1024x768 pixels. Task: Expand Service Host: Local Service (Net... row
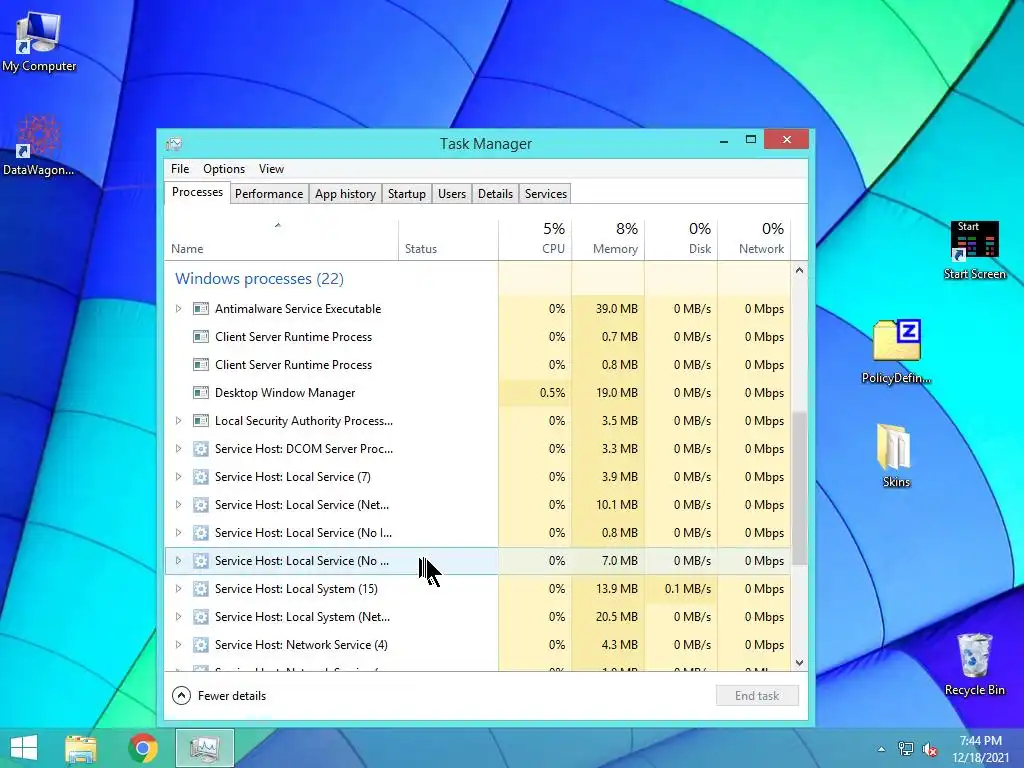click(x=178, y=505)
